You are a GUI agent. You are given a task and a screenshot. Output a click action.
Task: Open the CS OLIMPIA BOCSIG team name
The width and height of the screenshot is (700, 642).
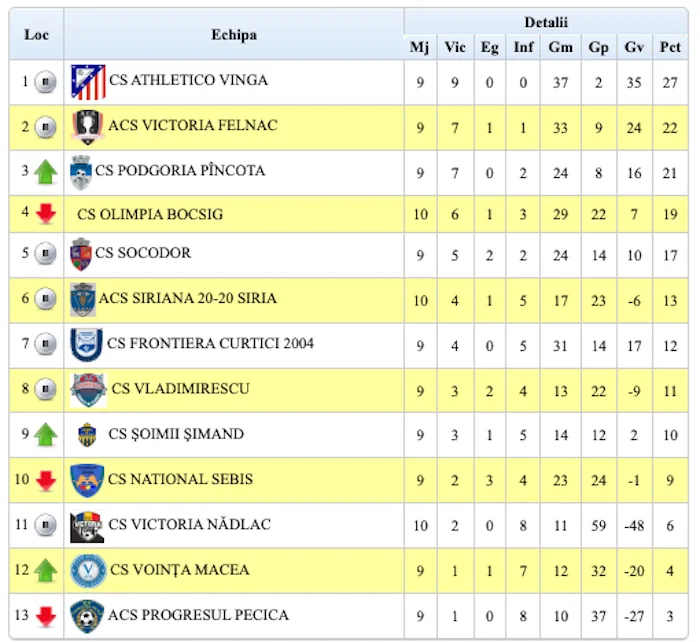click(150, 214)
